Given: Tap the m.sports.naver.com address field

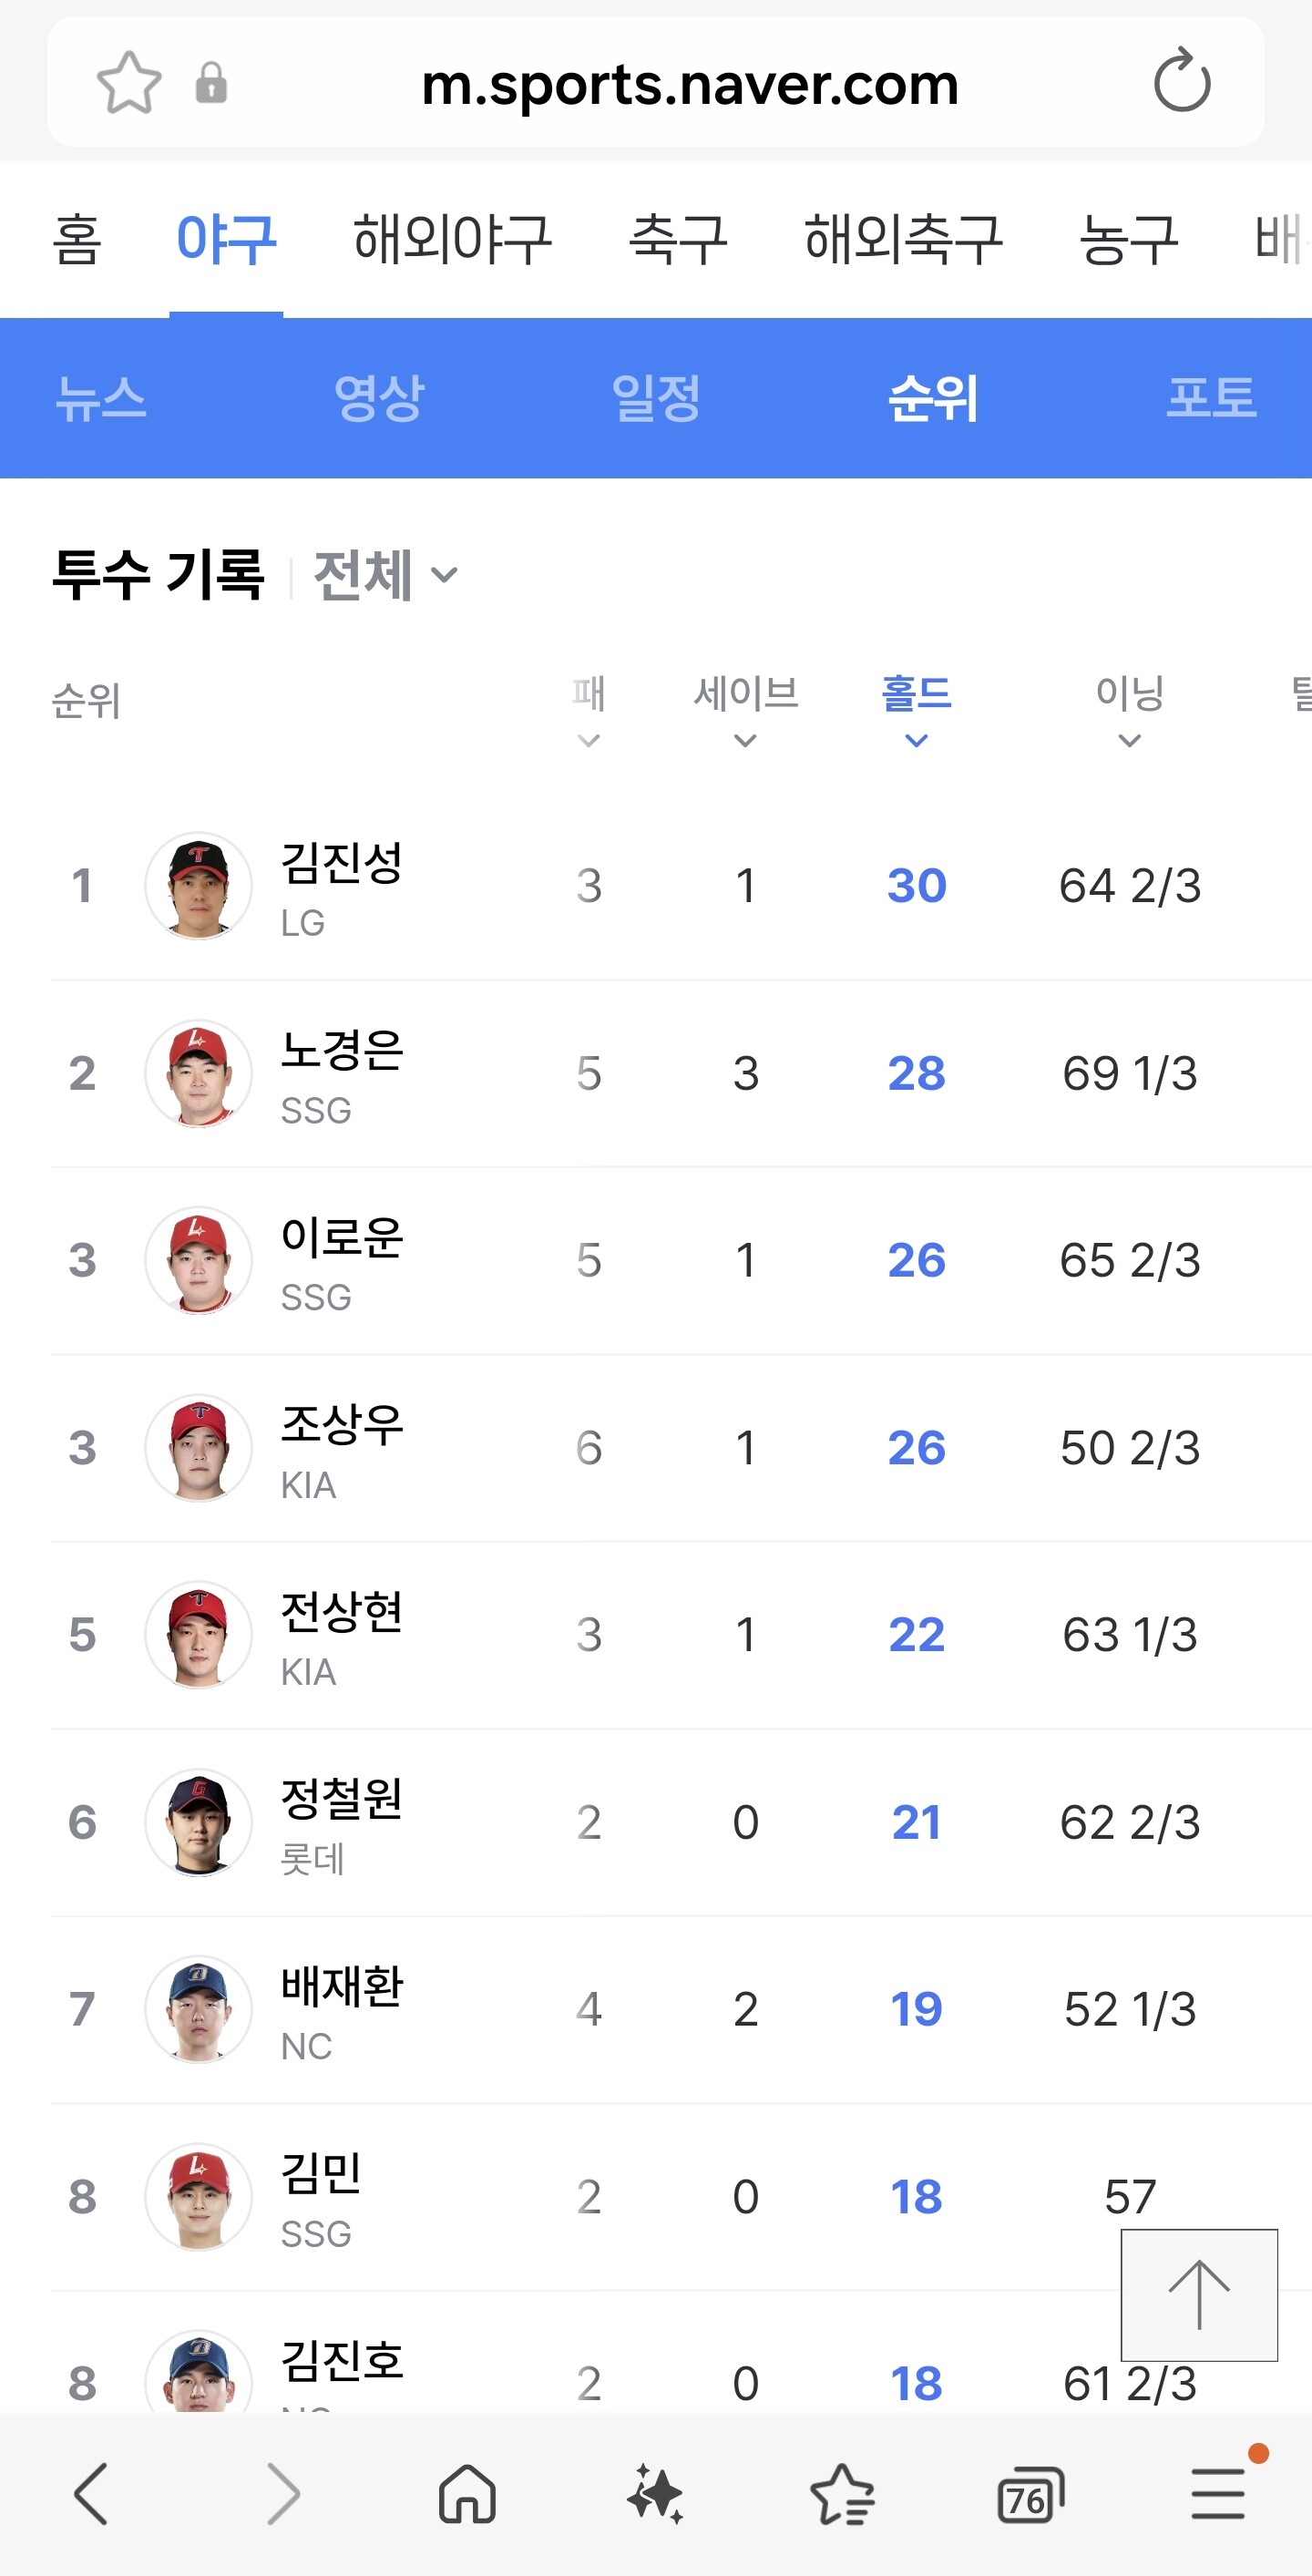Looking at the screenshot, I should coord(690,84).
